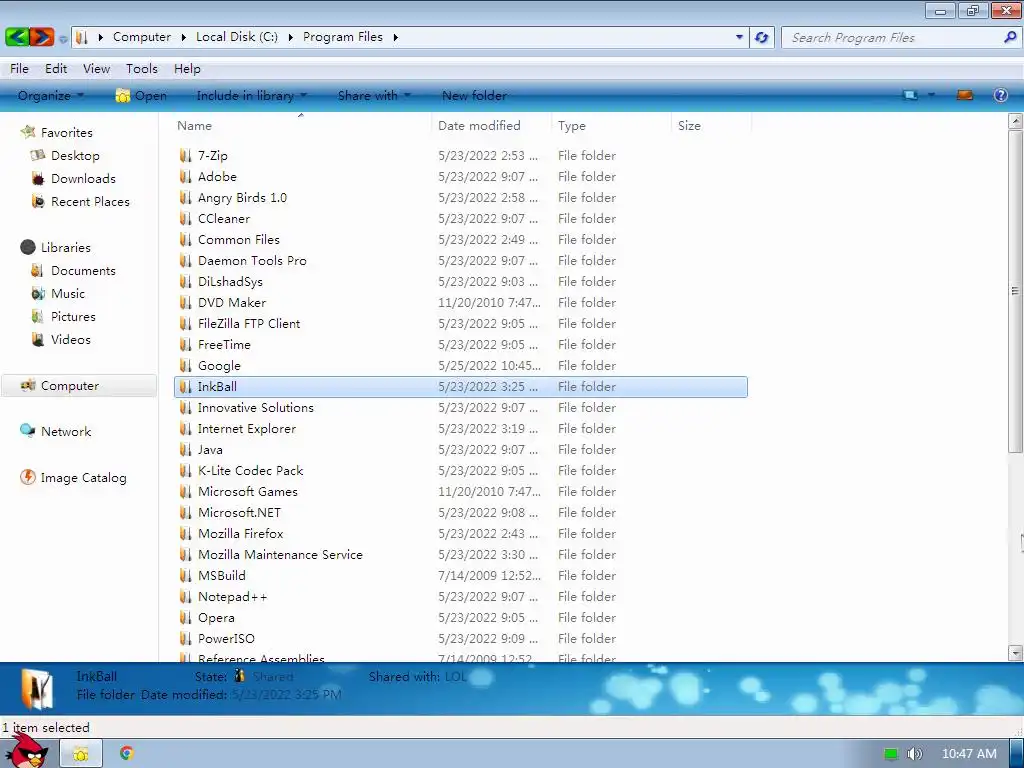The height and width of the screenshot is (768, 1024).
Task: Open the recent pages dropdown arrow
Action: [x=63, y=39]
